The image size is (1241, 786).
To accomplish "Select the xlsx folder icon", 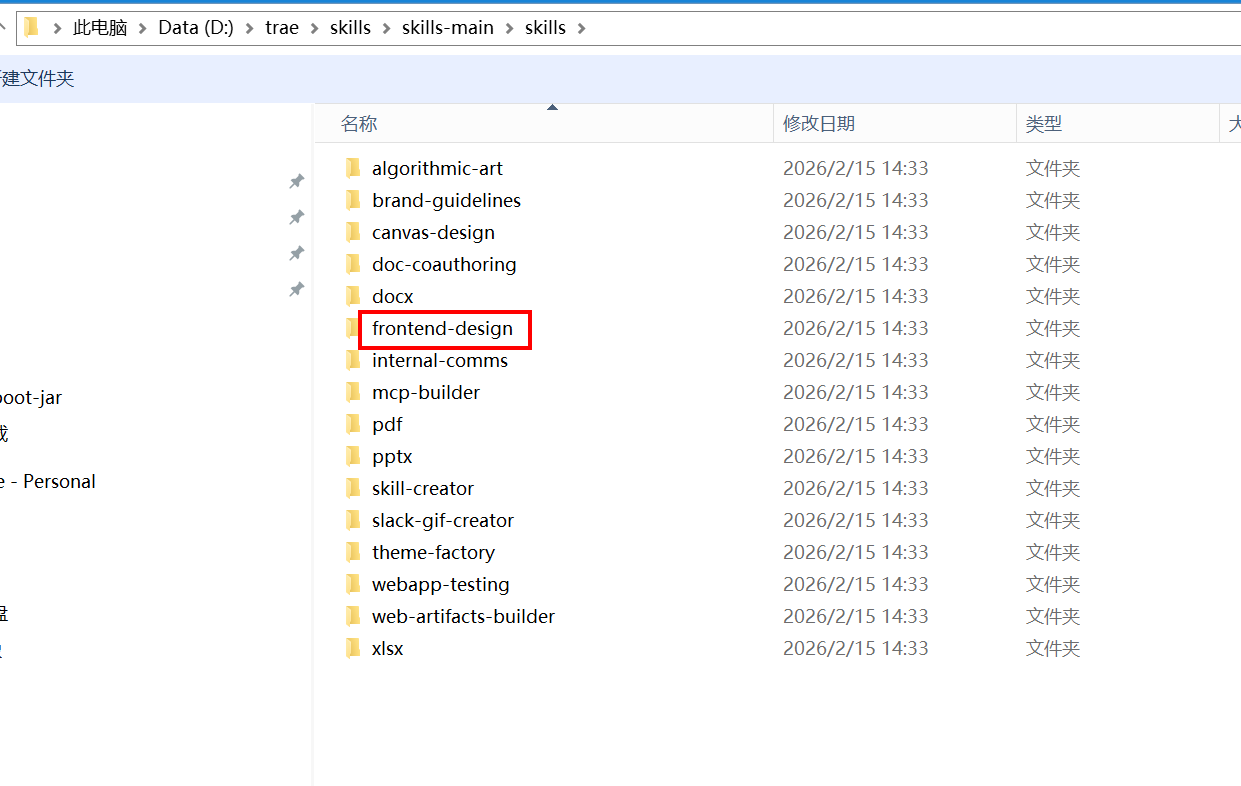I will 353,648.
